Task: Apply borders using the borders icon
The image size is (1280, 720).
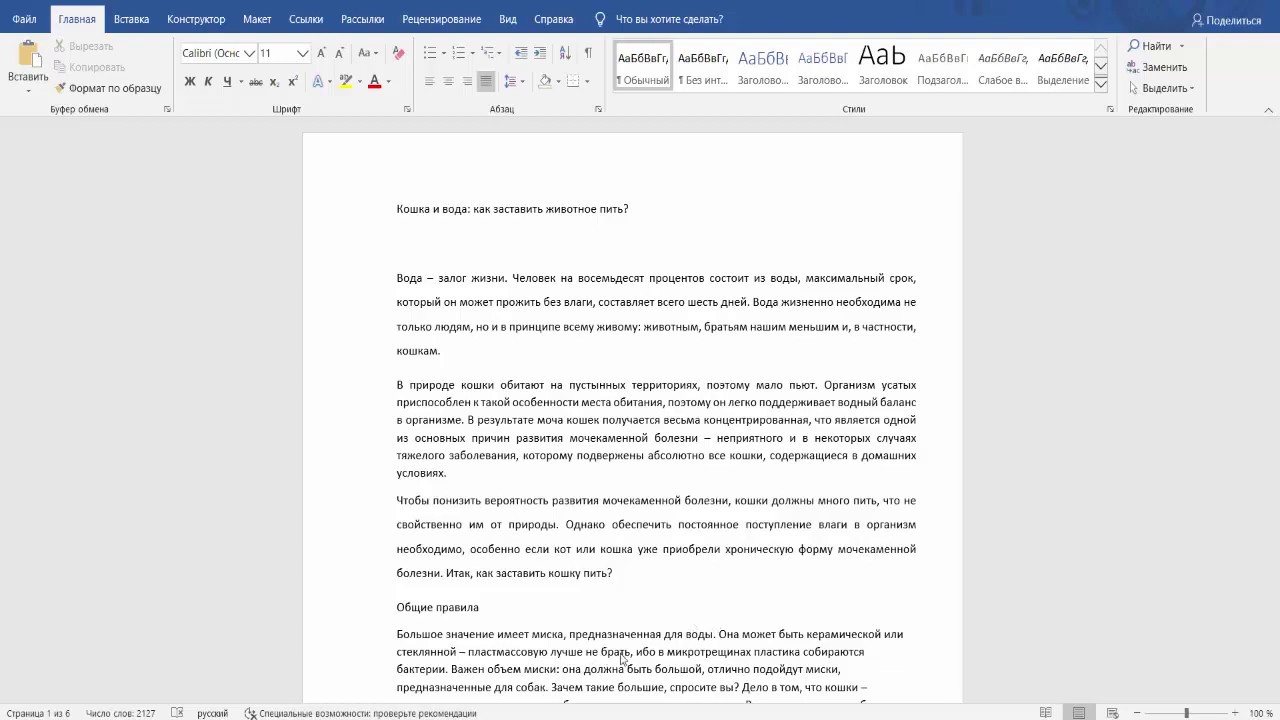Action: click(572, 82)
